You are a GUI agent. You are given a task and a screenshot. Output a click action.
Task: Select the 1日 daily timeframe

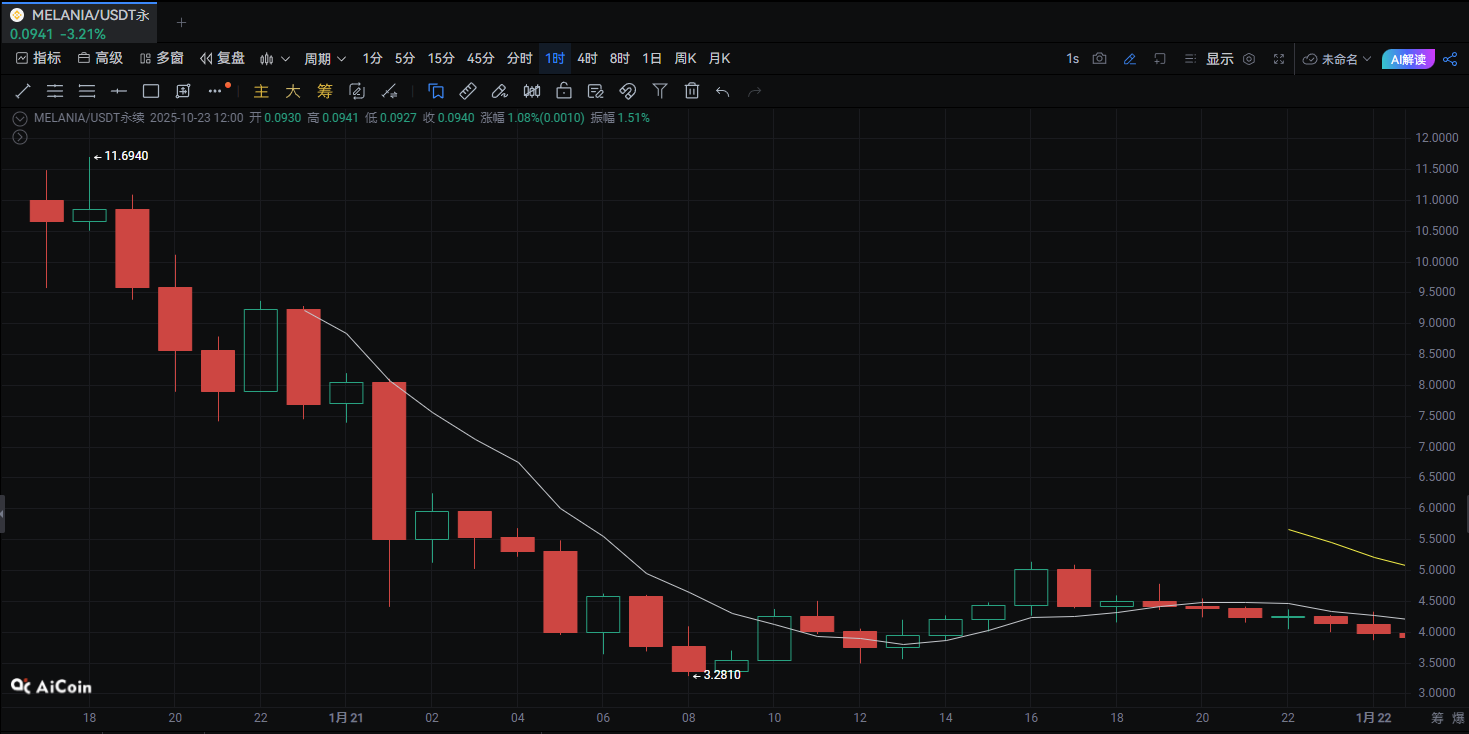tap(652, 59)
